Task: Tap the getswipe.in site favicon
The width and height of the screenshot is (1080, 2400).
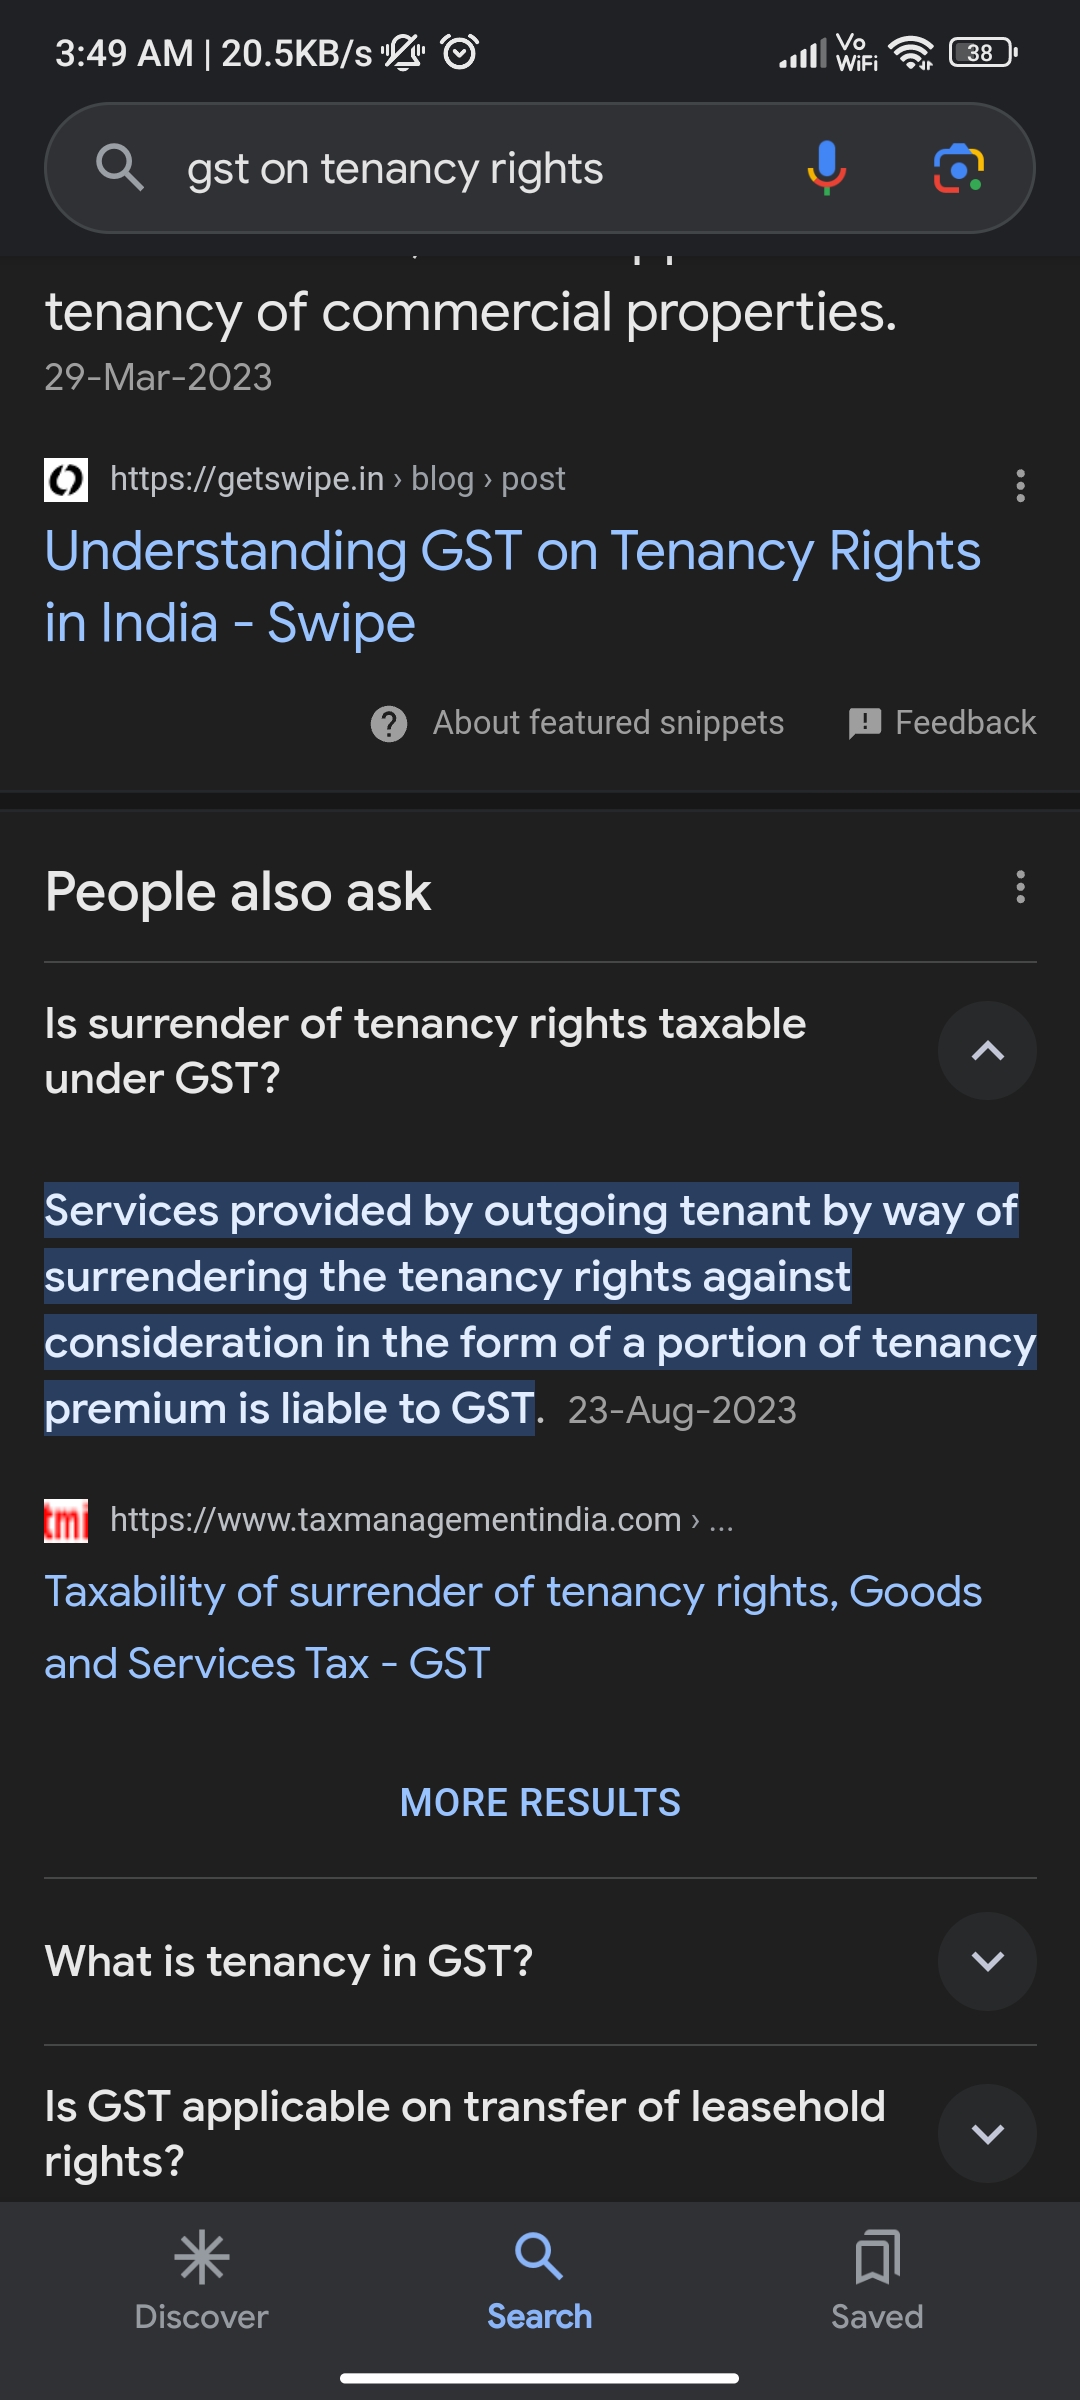Action: (66, 480)
